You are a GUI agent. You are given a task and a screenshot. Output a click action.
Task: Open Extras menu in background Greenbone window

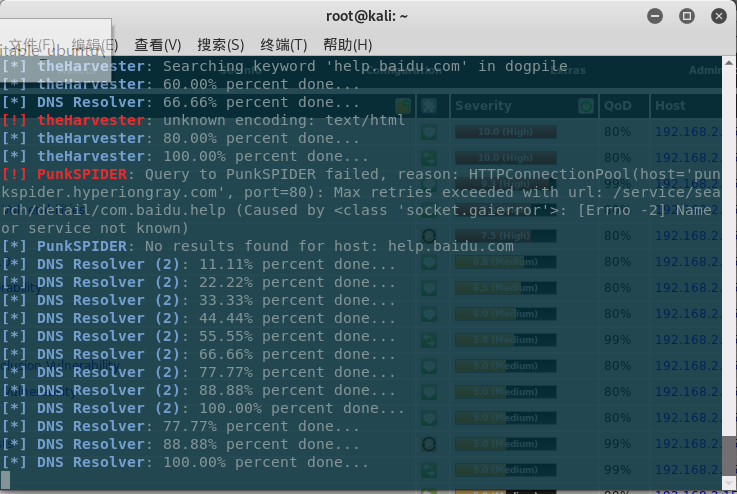pyautogui.click(x=568, y=71)
